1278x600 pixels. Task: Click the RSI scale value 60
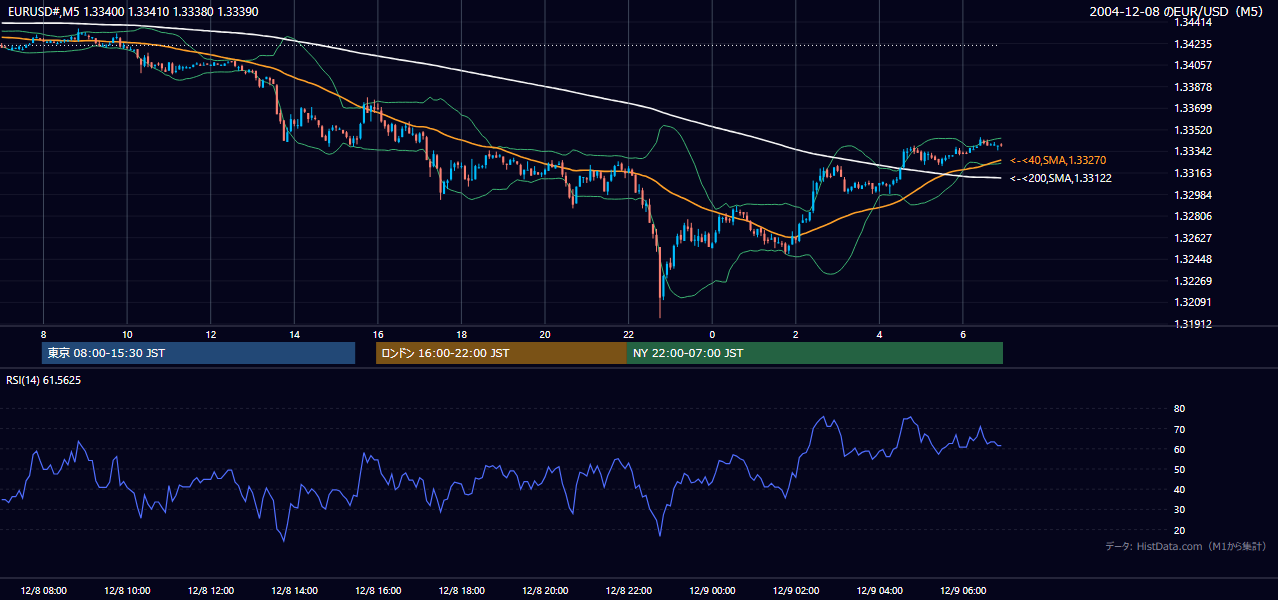(1179, 449)
